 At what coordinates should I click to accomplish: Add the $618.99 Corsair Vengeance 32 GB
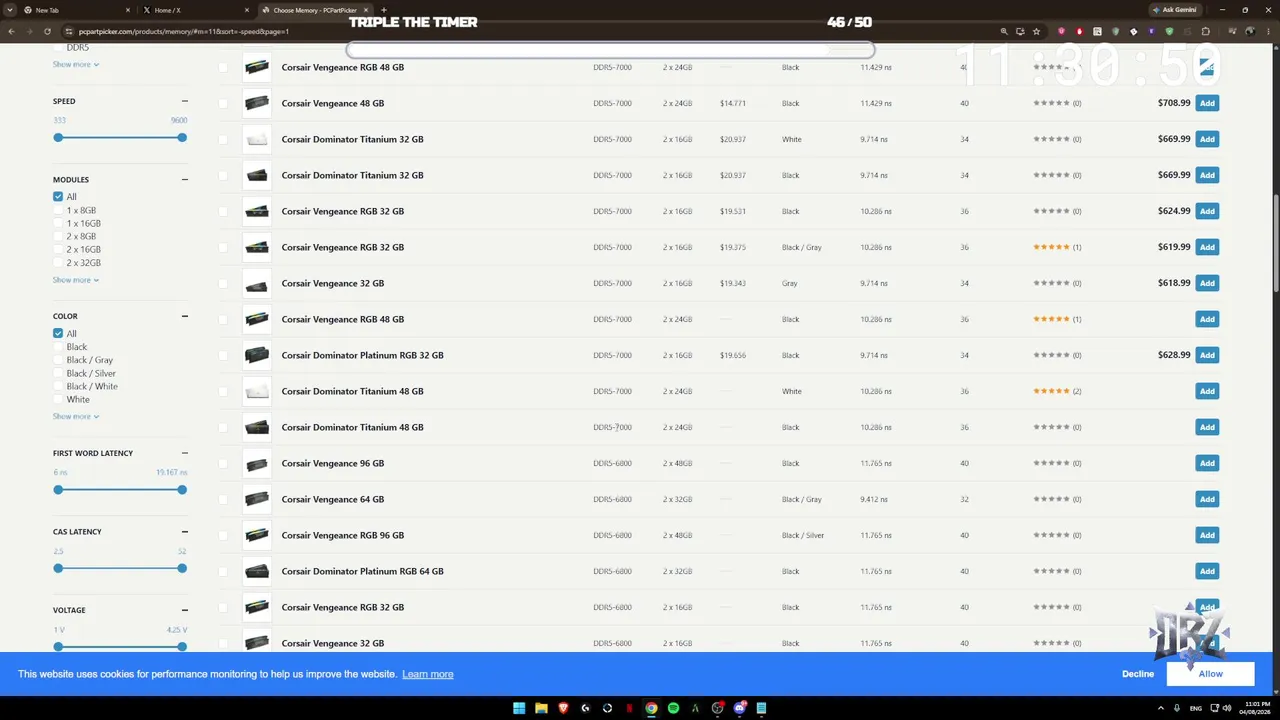(x=1207, y=283)
